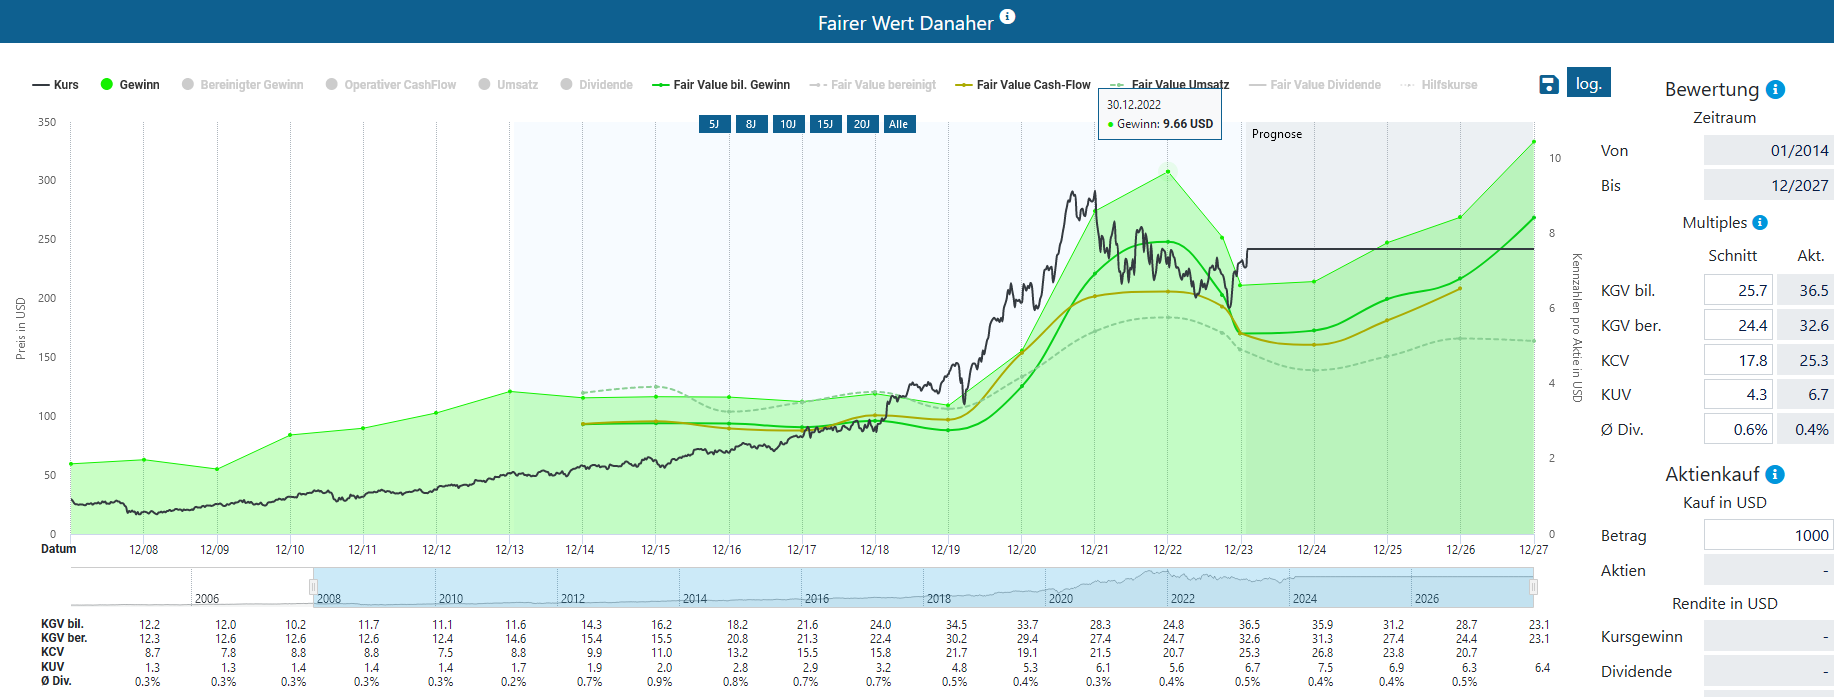Viewport: 1845px width, 697px height.
Task: Grab the right handle of the range navigator
Action: pyautogui.click(x=1533, y=587)
